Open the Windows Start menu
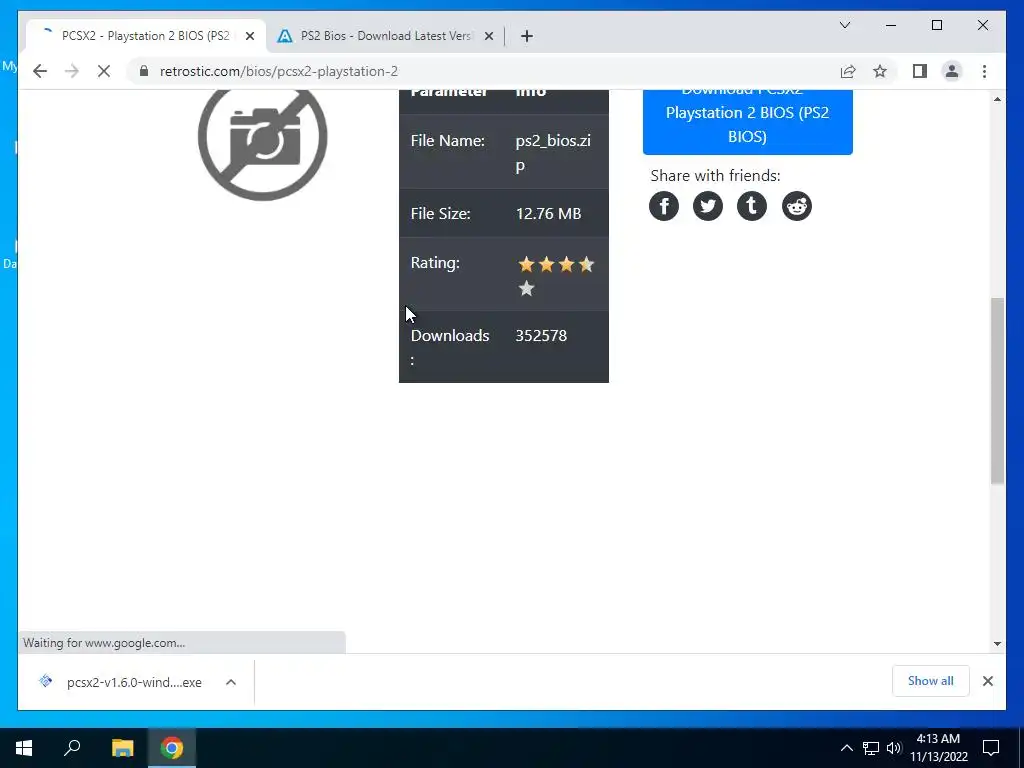 tap(24, 748)
